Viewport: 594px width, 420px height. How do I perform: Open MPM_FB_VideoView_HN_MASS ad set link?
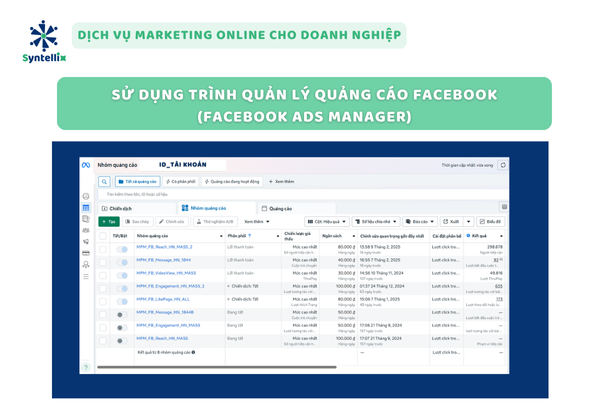166,273
